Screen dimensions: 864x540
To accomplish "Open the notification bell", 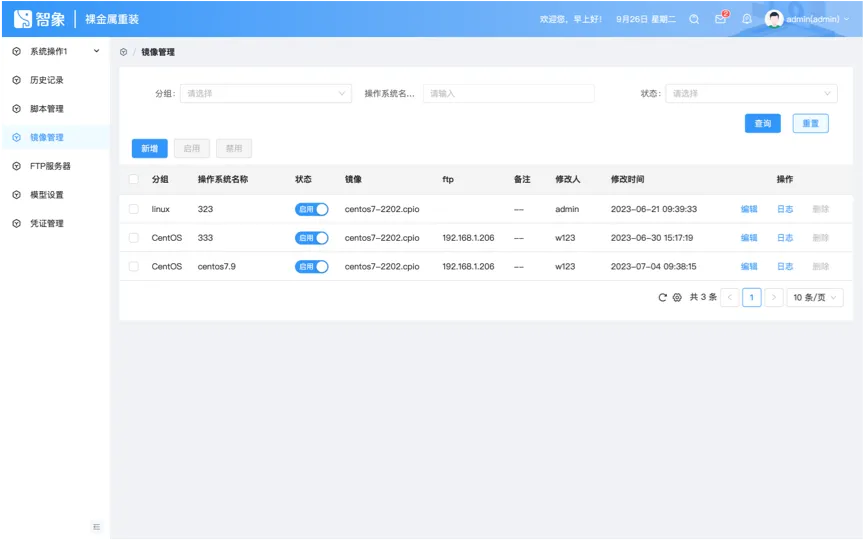I will (746, 19).
